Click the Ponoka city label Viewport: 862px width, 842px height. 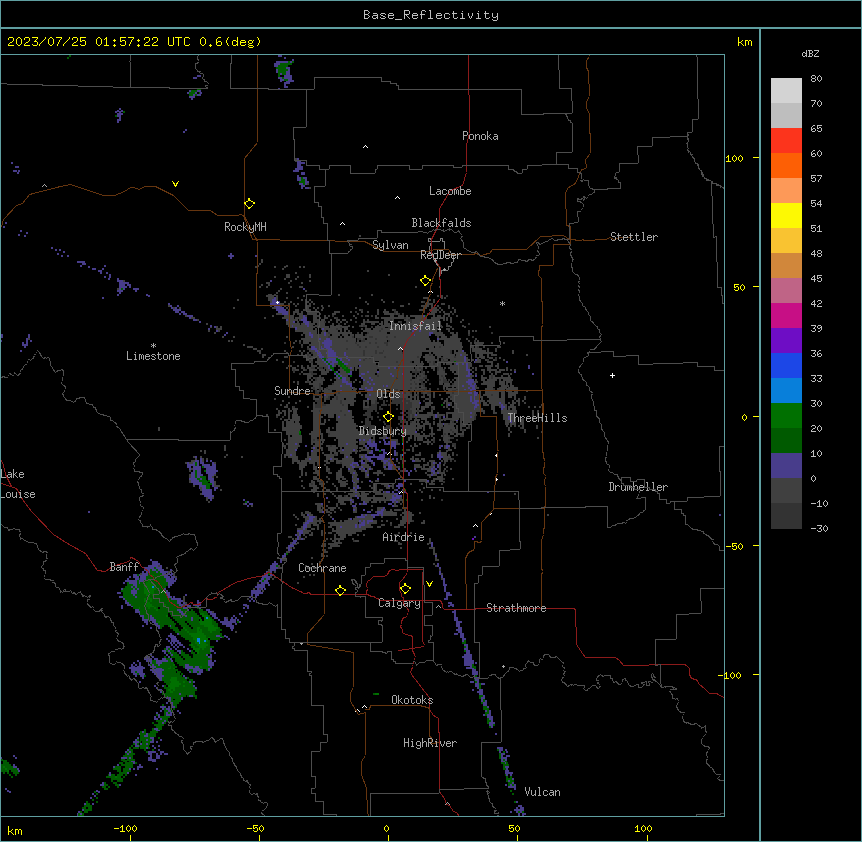(480, 136)
